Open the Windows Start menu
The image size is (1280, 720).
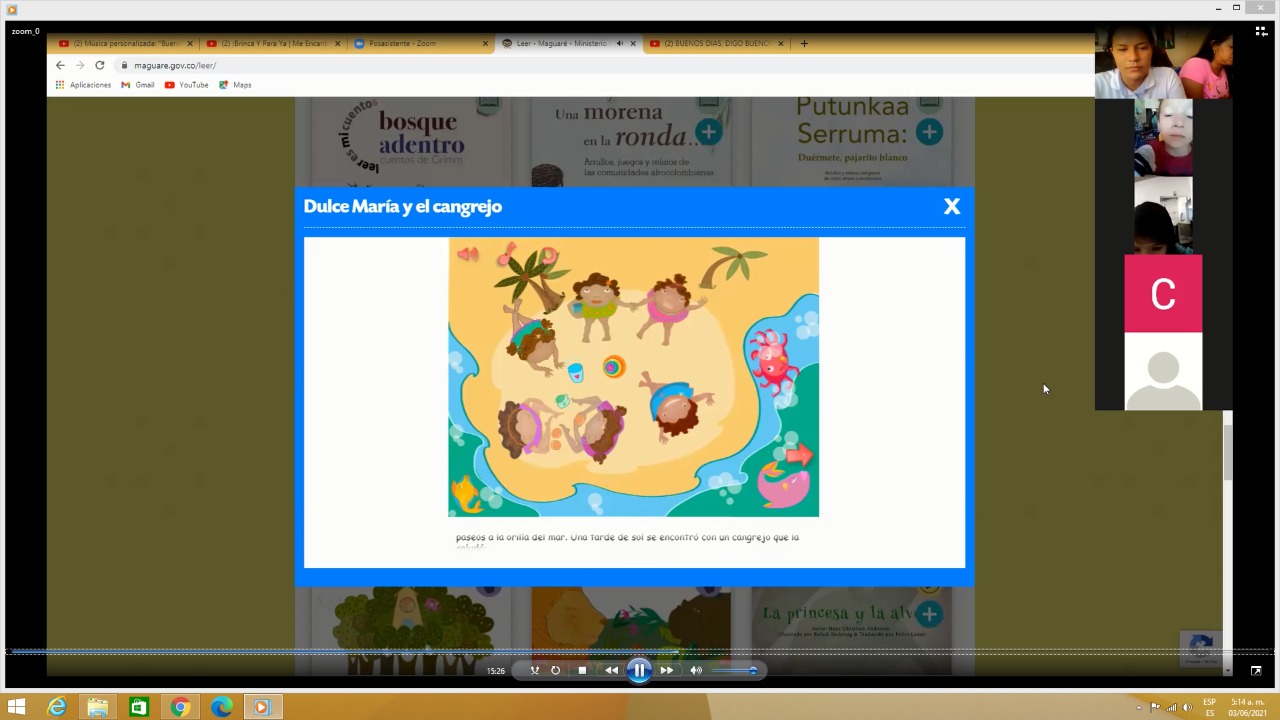[x=17, y=707]
